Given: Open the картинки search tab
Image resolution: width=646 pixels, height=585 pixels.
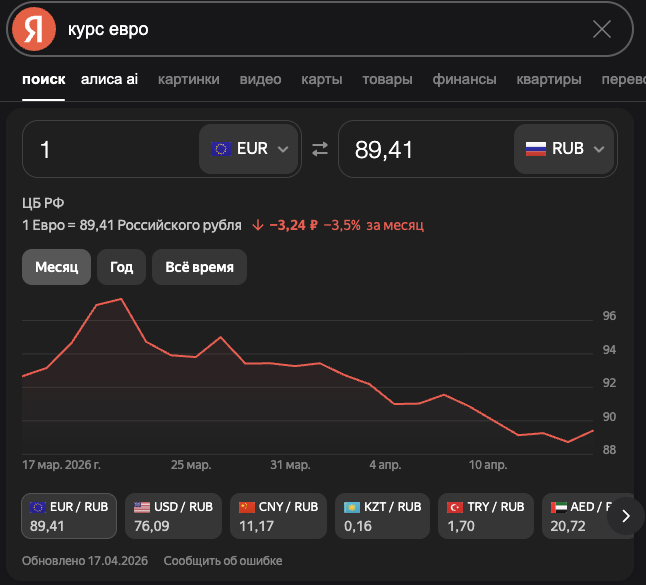Looking at the screenshot, I should pyautogui.click(x=189, y=80).
